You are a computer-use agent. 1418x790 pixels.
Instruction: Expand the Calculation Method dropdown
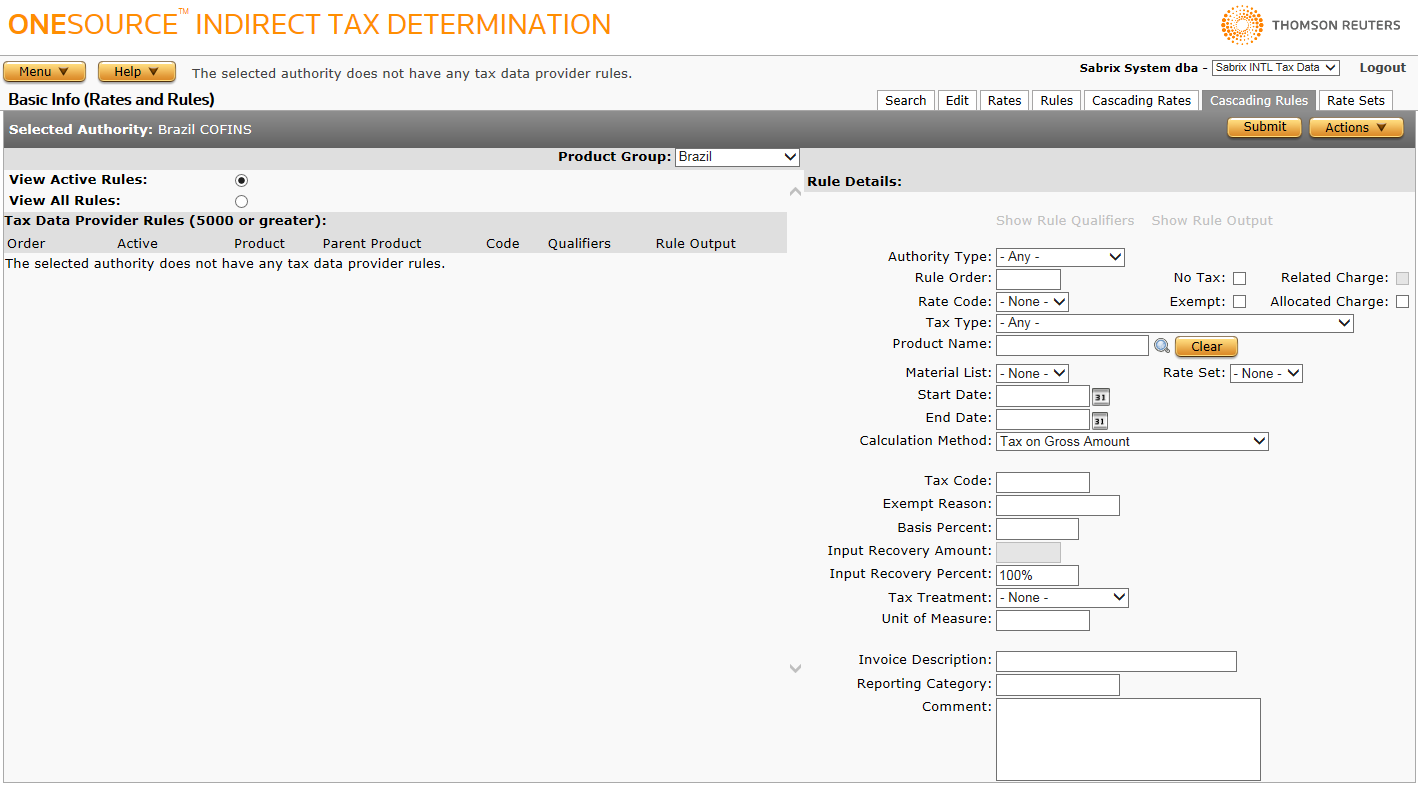pyautogui.click(x=1132, y=441)
